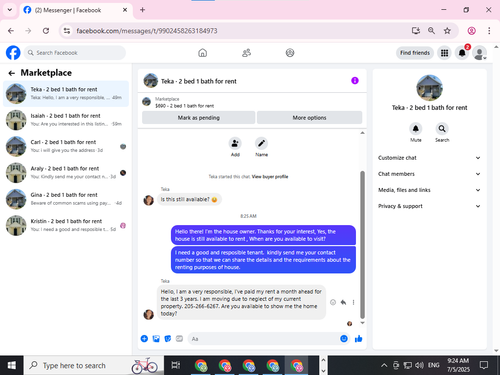The height and width of the screenshot is (375, 500).
Task: Select the Messenger | Facebook browser tab
Action: click(x=76, y=10)
